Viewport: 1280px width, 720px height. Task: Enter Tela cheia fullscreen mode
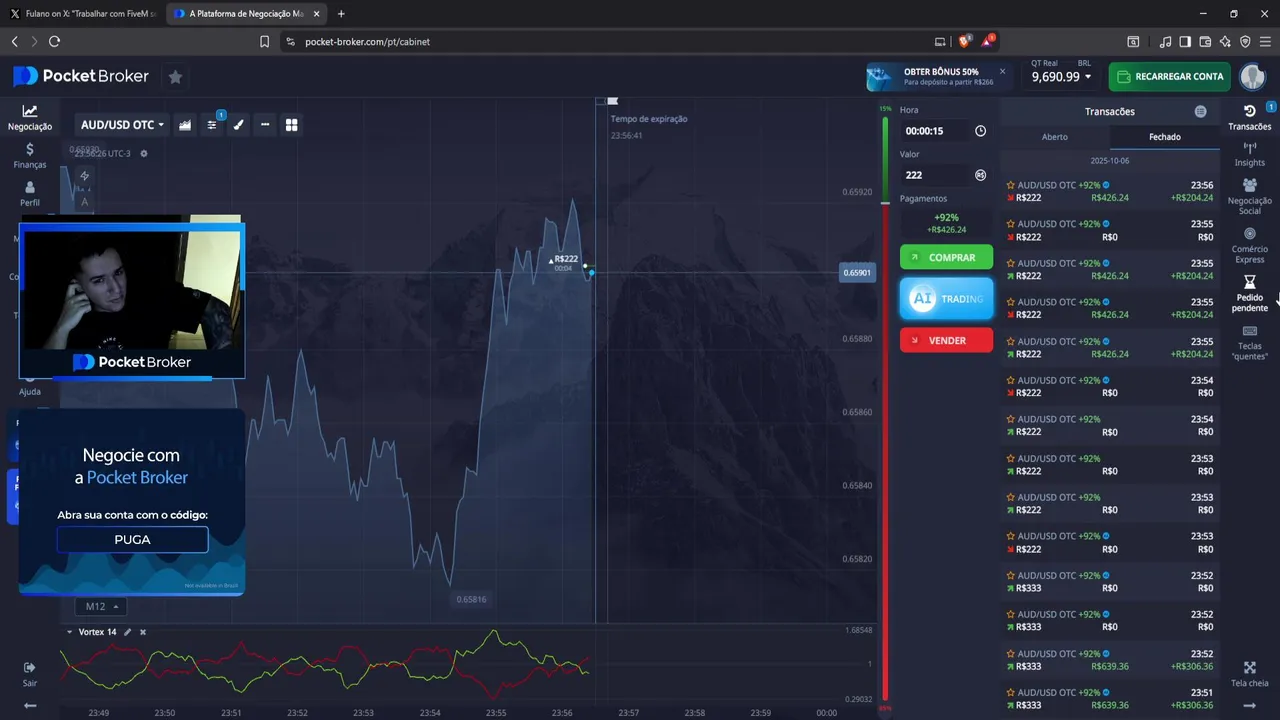click(x=1249, y=674)
